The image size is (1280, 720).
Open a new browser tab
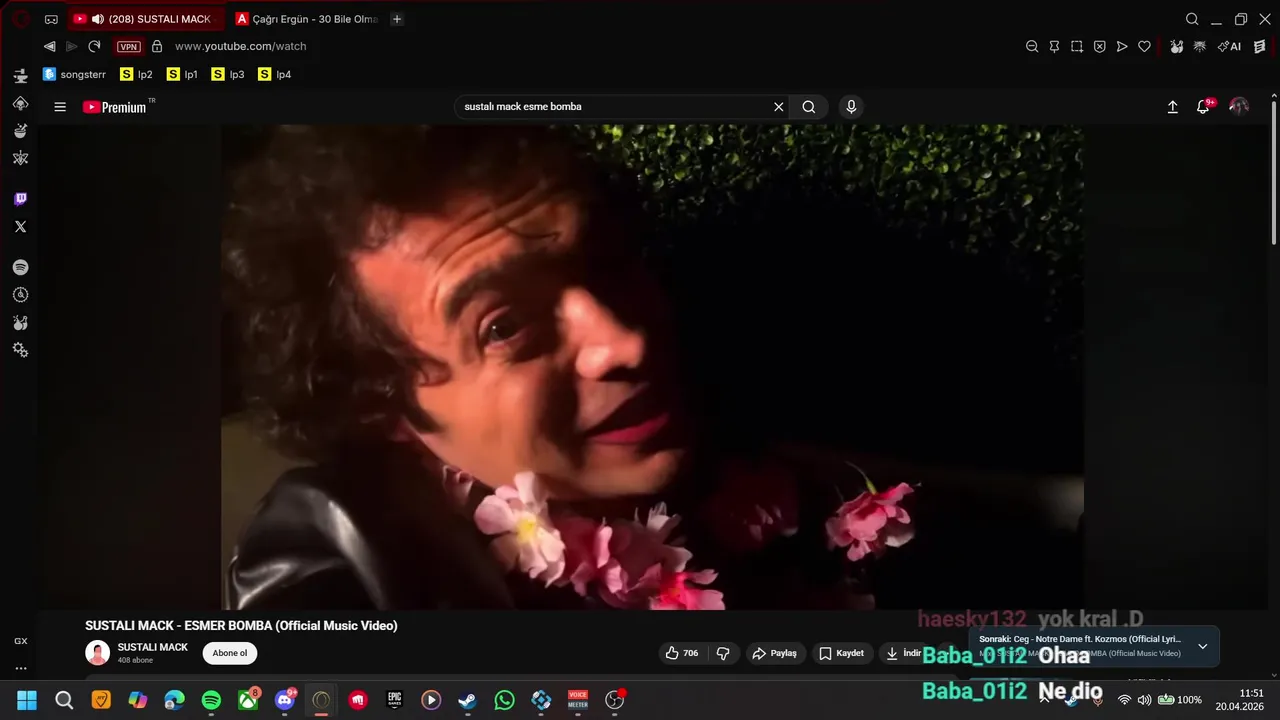(x=397, y=19)
